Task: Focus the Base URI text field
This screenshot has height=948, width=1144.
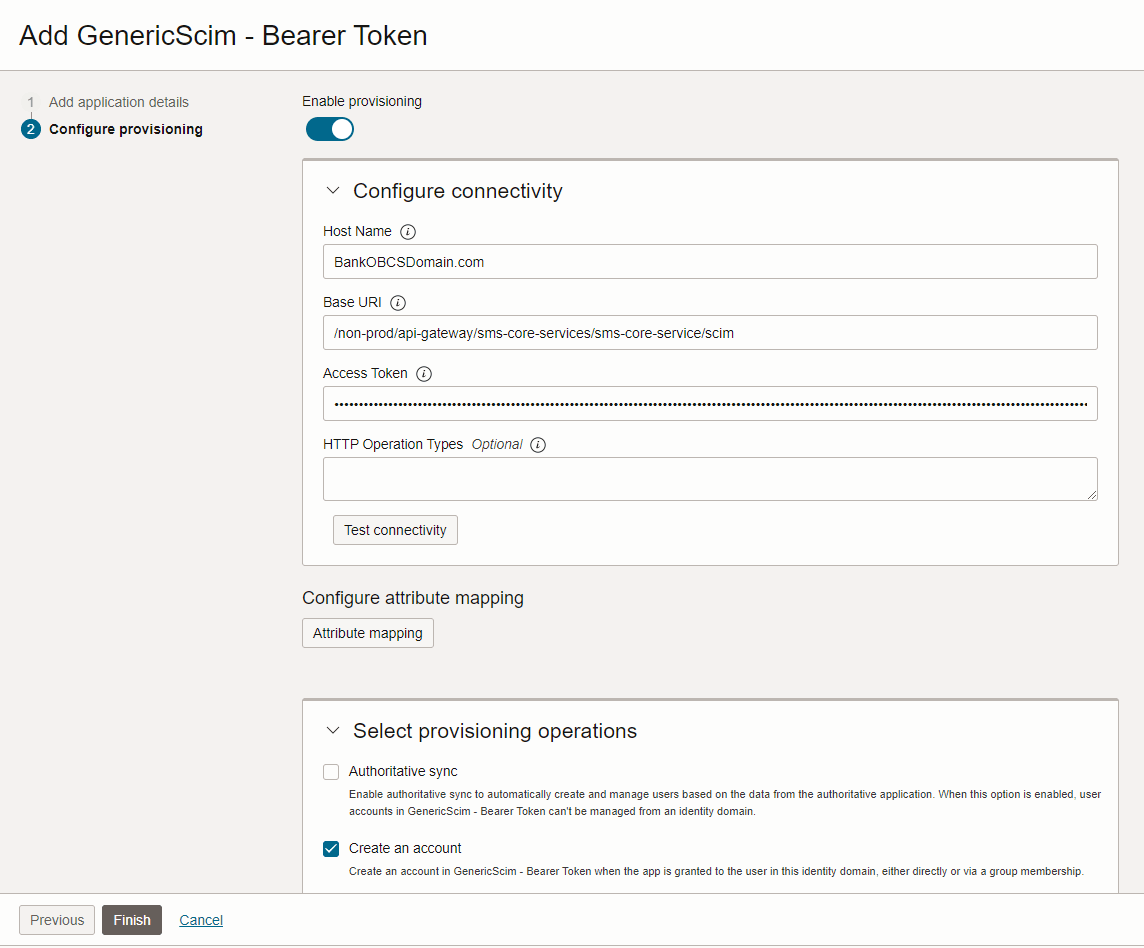Action: pos(710,333)
